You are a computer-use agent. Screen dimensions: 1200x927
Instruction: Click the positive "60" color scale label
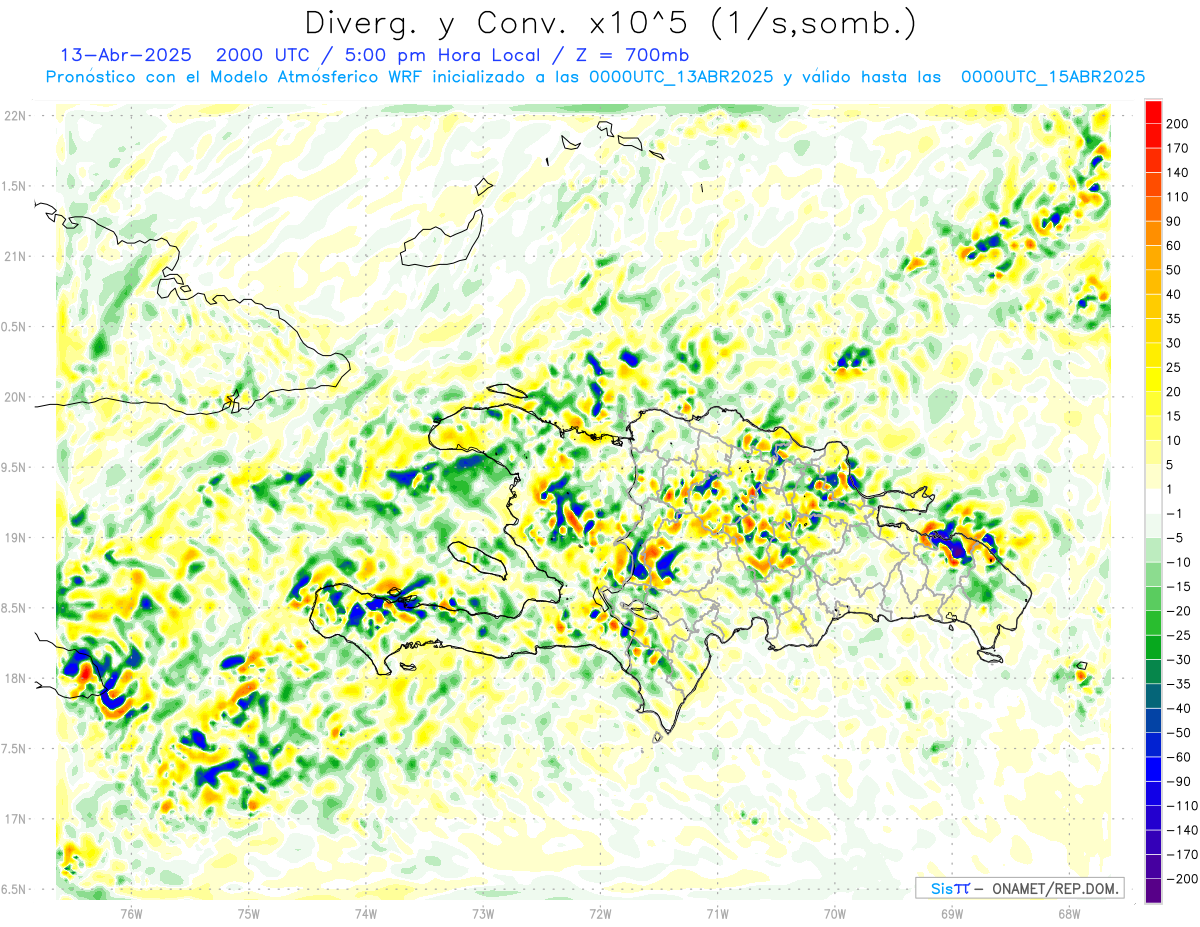1175,246
